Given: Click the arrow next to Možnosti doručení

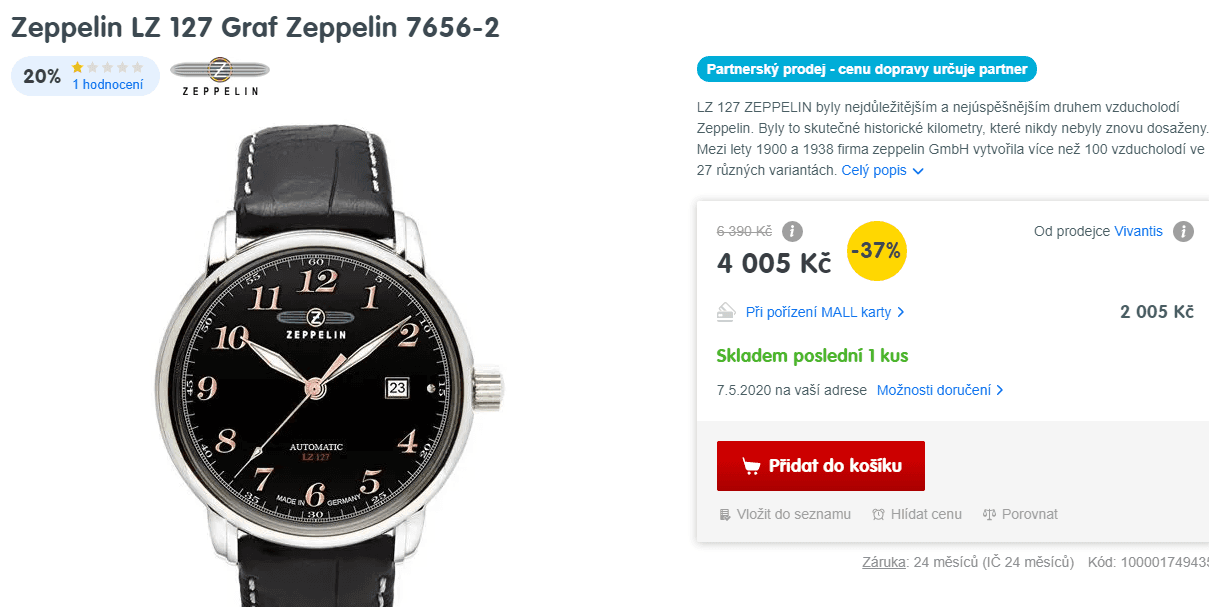Looking at the screenshot, I should tap(1000, 390).
